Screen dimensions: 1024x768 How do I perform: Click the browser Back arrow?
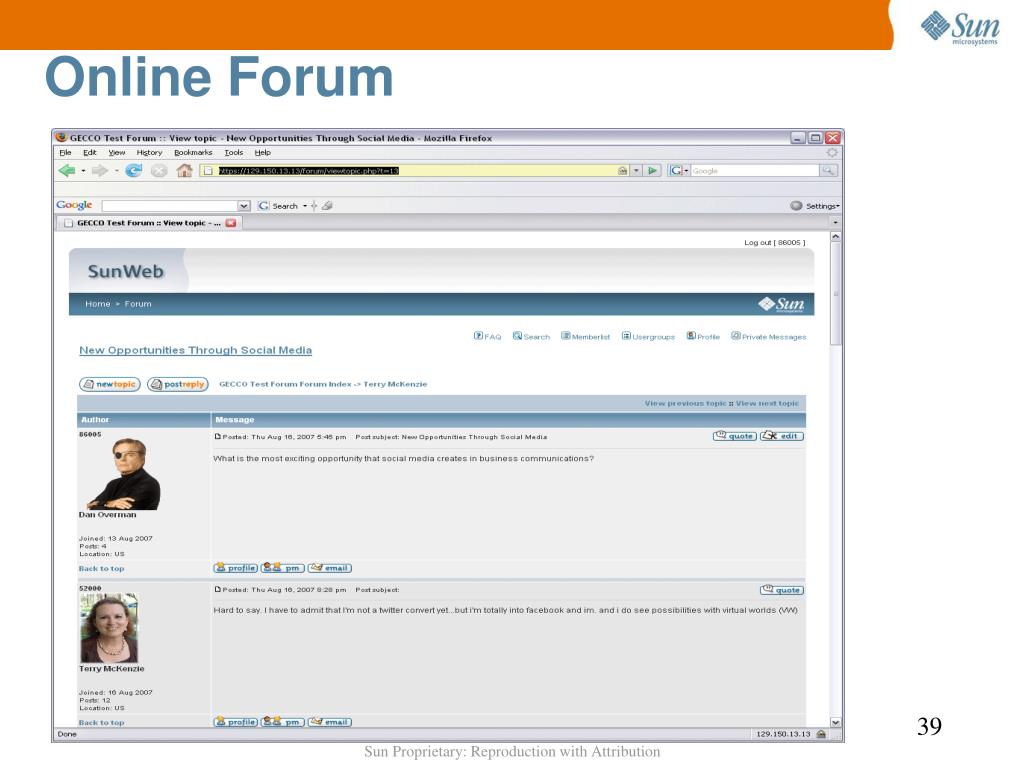[67, 170]
